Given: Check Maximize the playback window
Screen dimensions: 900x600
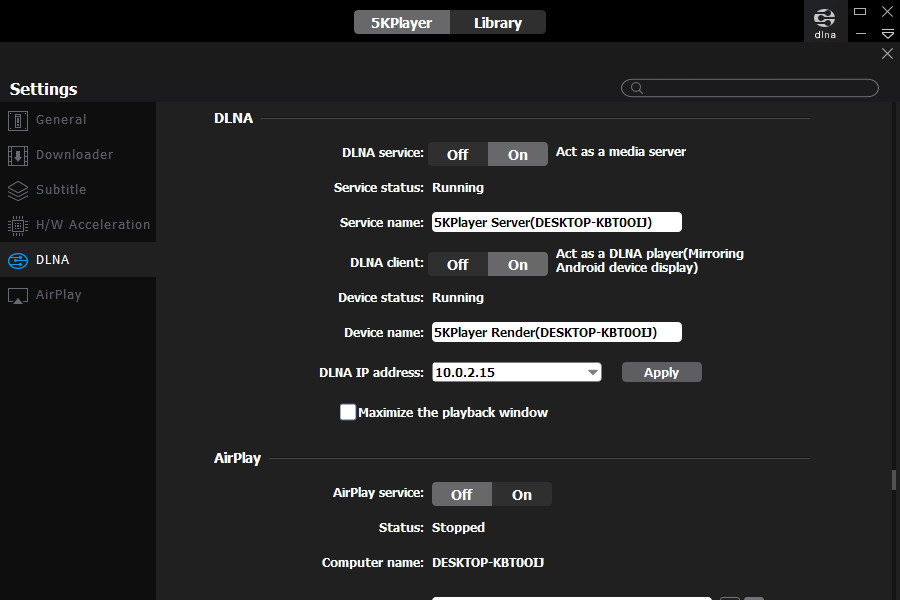Looking at the screenshot, I should click(348, 412).
